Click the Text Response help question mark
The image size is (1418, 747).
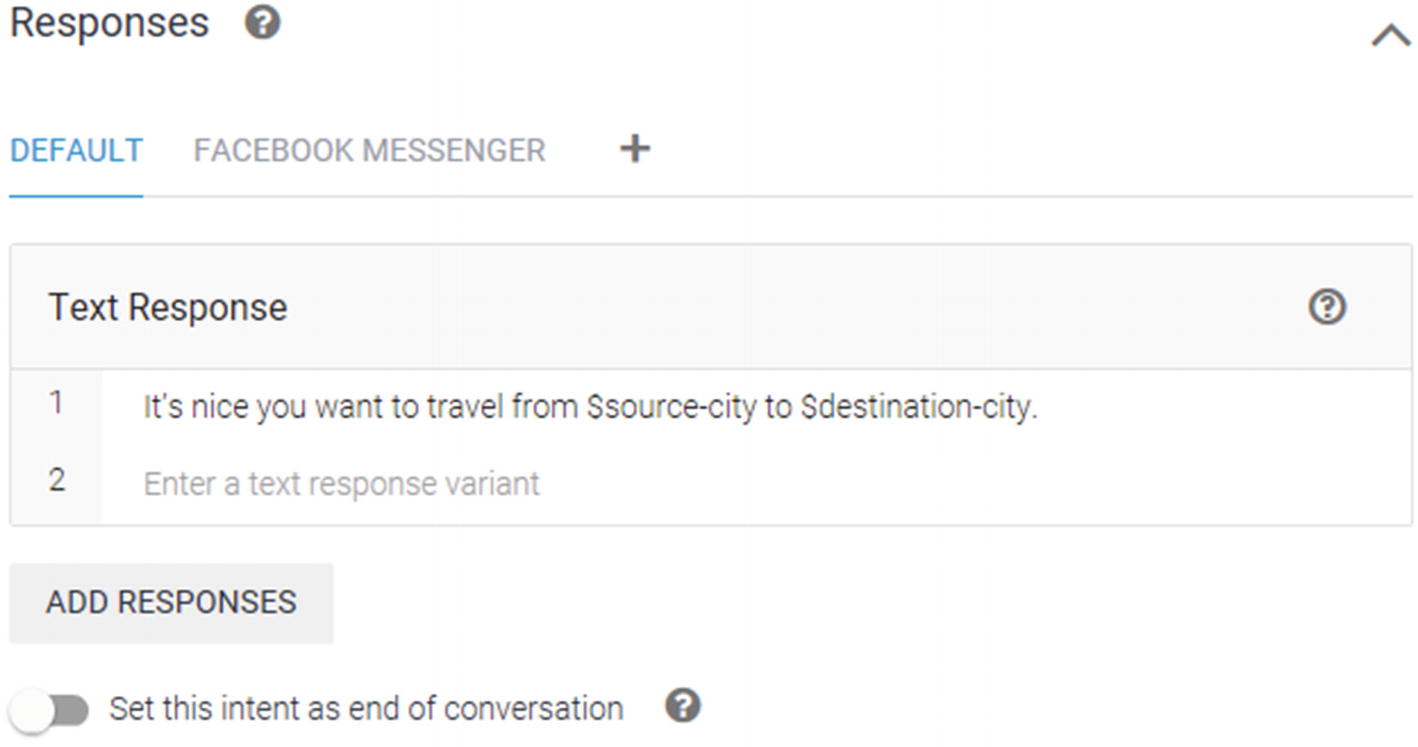pos(1327,307)
